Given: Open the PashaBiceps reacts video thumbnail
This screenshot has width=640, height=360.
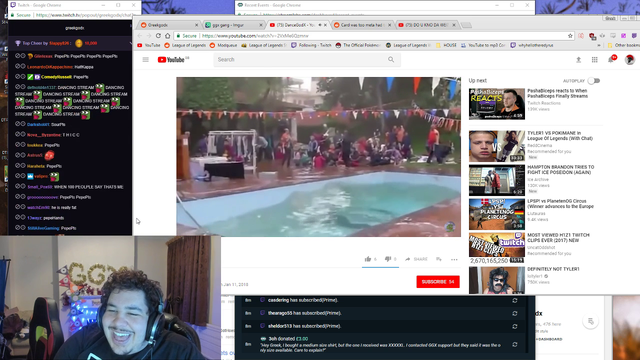Looking at the screenshot, I should 497,104.
